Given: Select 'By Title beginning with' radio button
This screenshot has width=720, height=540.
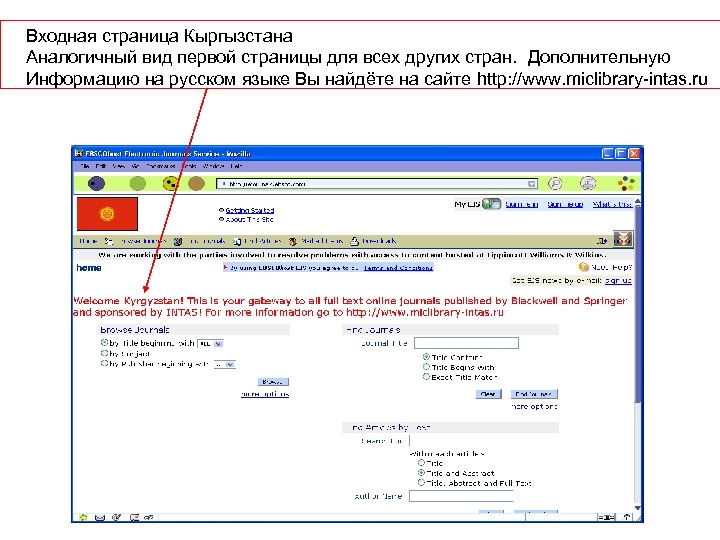Looking at the screenshot, I should click(104, 343).
